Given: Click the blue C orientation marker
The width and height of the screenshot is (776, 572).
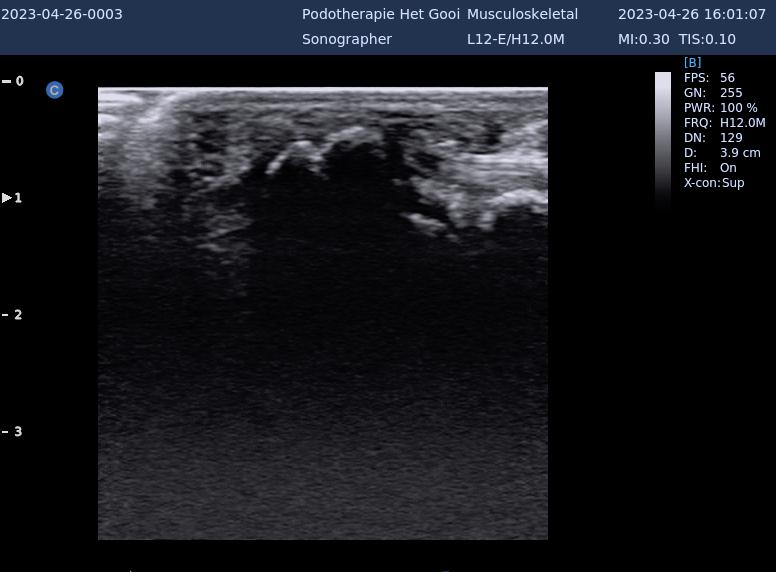Looking at the screenshot, I should click(55, 90).
